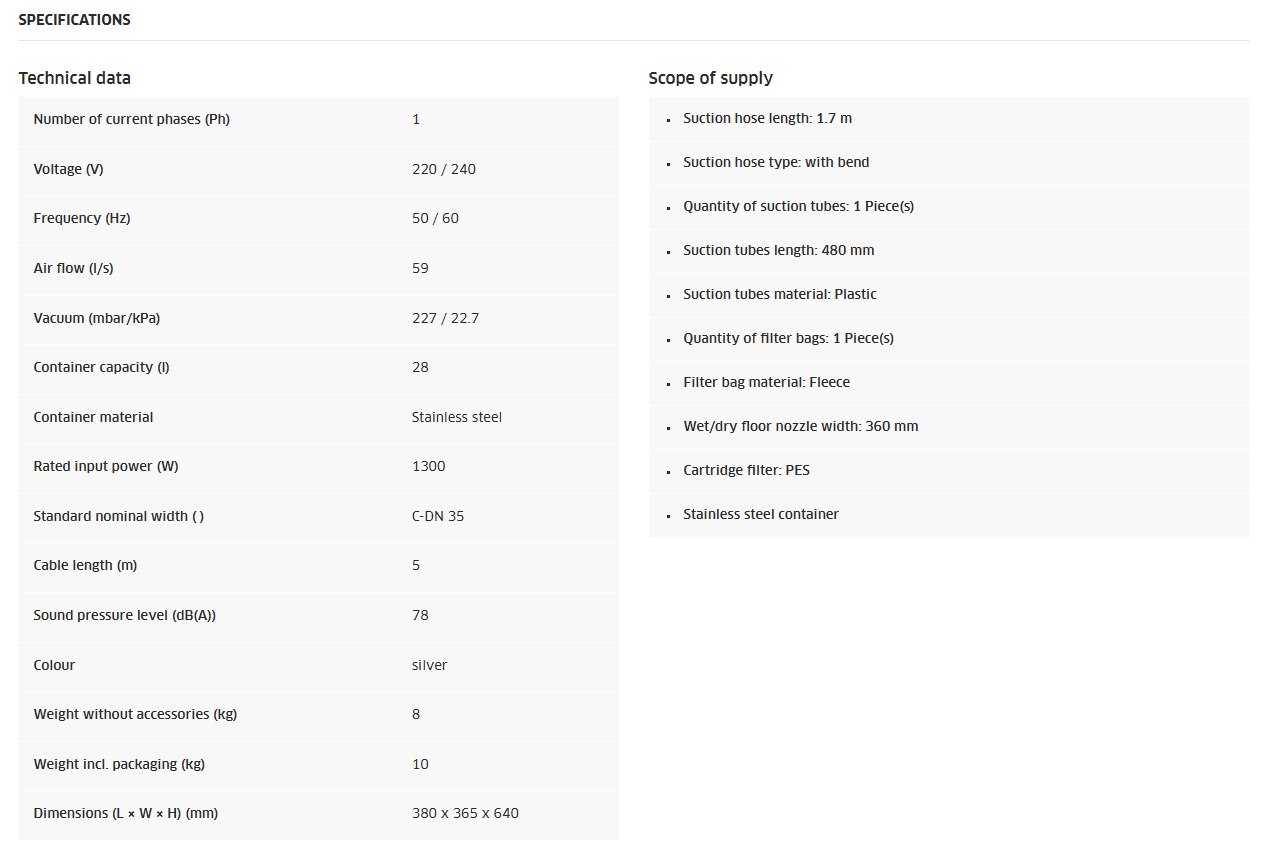Click the silver colour value
Image resolution: width=1263 pixels, height=865 pixels.
[x=429, y=665]
